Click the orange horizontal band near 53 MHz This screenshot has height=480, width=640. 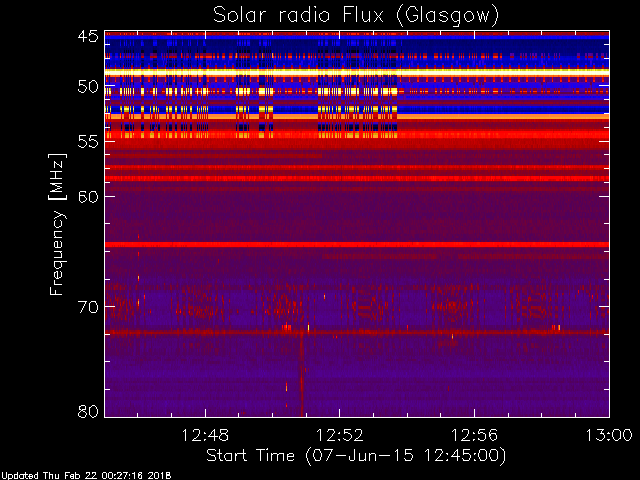pyautogui.click(x=357, y=117)
